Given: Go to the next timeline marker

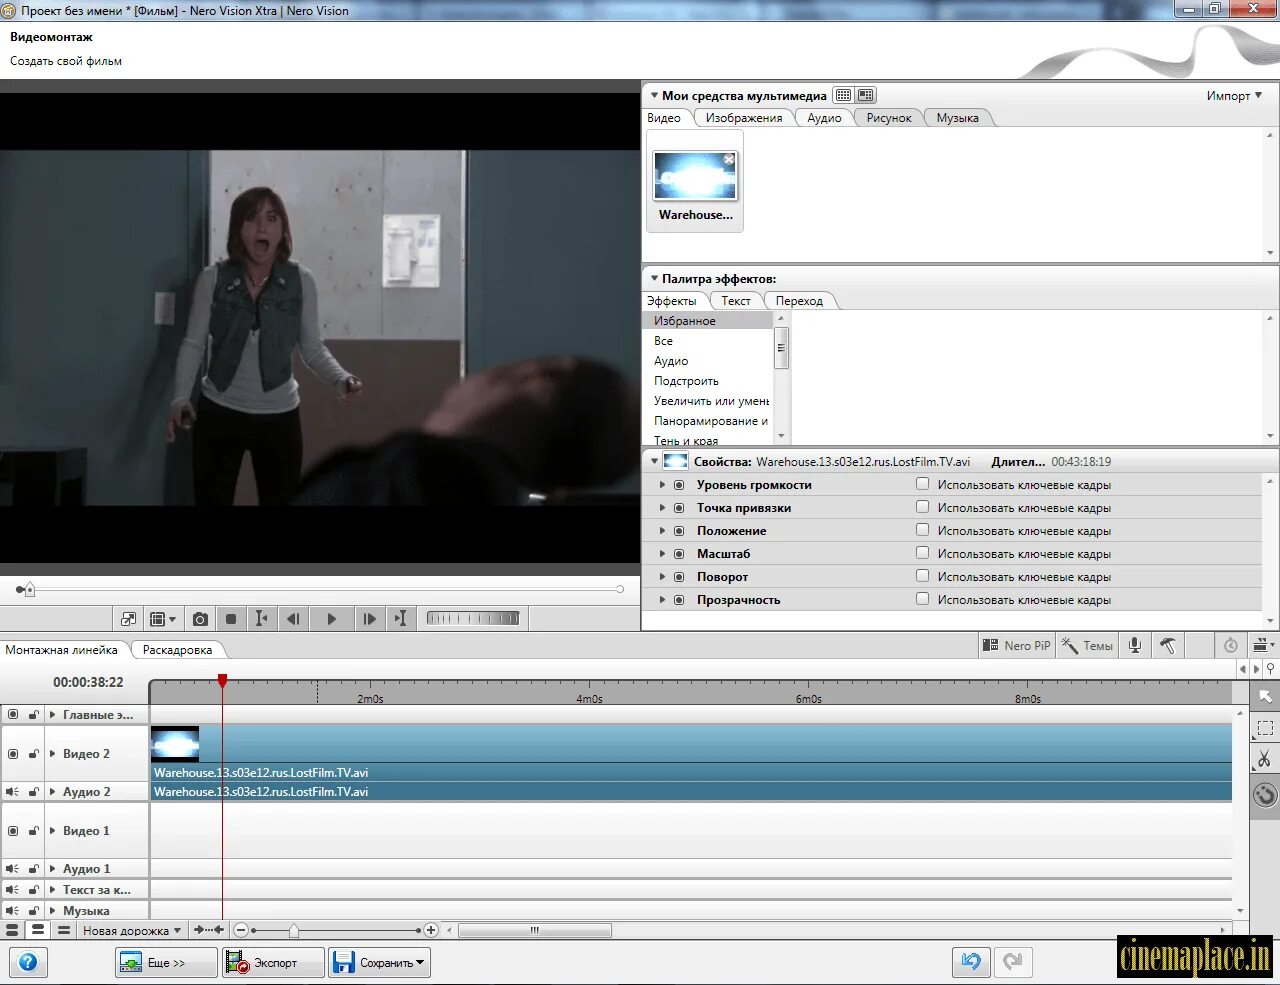Looking at the screenshot, I should 1255,669.
